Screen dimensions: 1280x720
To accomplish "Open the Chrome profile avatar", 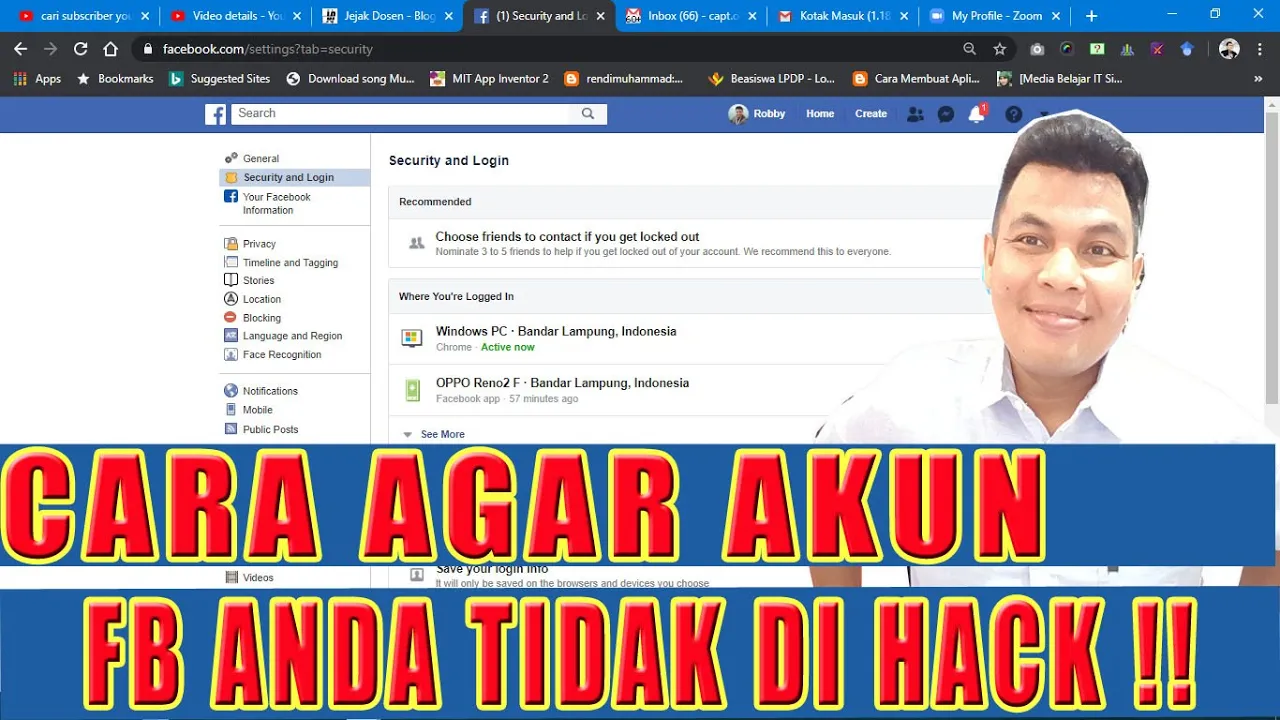I will tap(1229, 49).
